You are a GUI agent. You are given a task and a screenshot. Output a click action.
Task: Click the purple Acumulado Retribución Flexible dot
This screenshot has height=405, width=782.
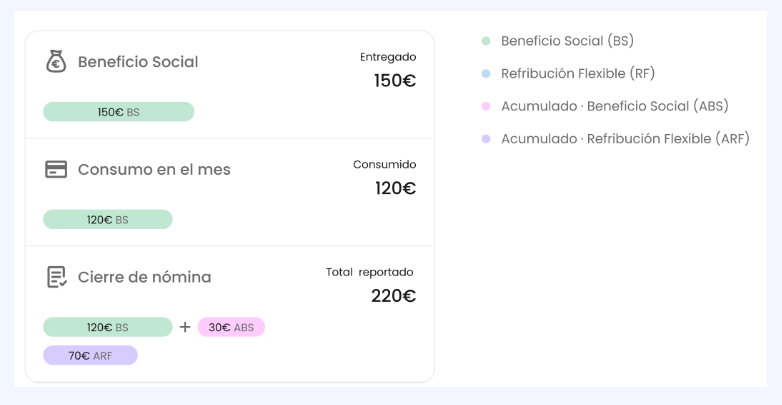pyautogui.click(x=486, y=139)
